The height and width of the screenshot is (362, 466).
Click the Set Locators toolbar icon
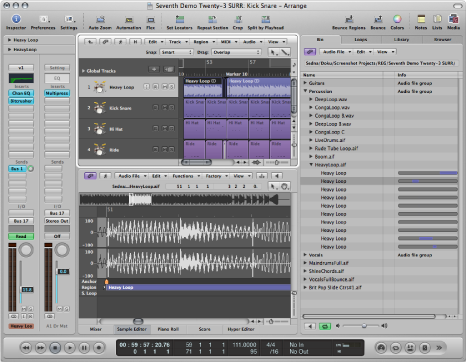tap(179, 19)
